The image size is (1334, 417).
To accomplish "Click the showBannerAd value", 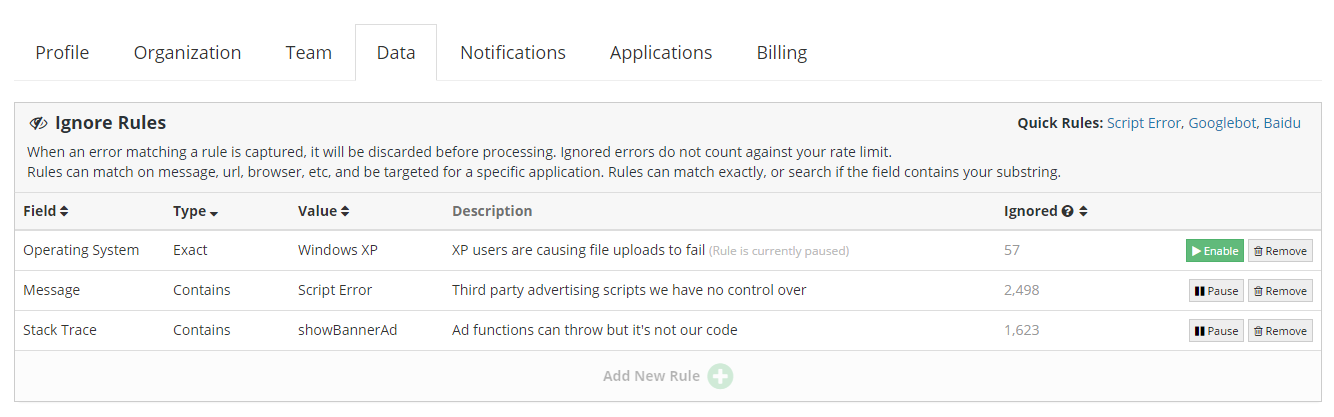I will click(x=347, y=330).
